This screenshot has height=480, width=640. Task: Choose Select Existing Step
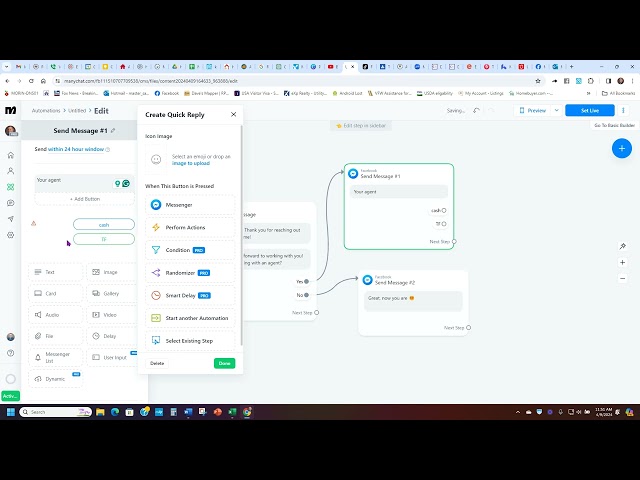point(190,341)
